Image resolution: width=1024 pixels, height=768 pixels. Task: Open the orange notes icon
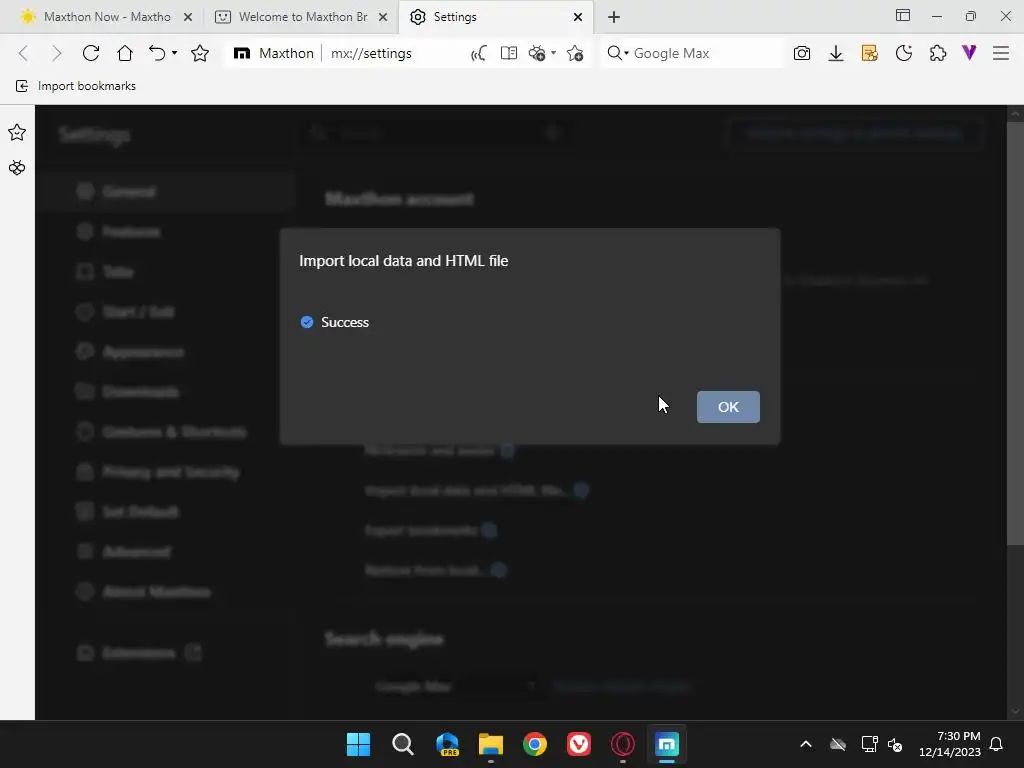tap(870, 54)
